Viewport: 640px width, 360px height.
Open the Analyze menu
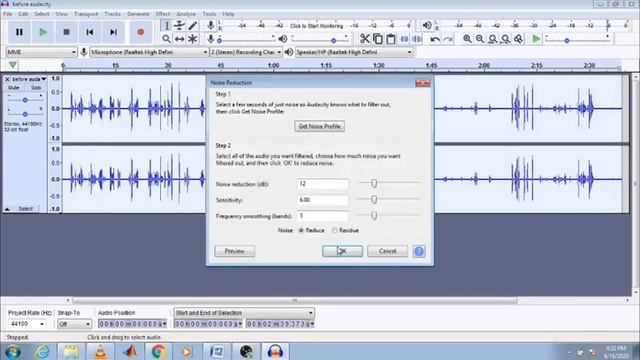pos(186,14)
